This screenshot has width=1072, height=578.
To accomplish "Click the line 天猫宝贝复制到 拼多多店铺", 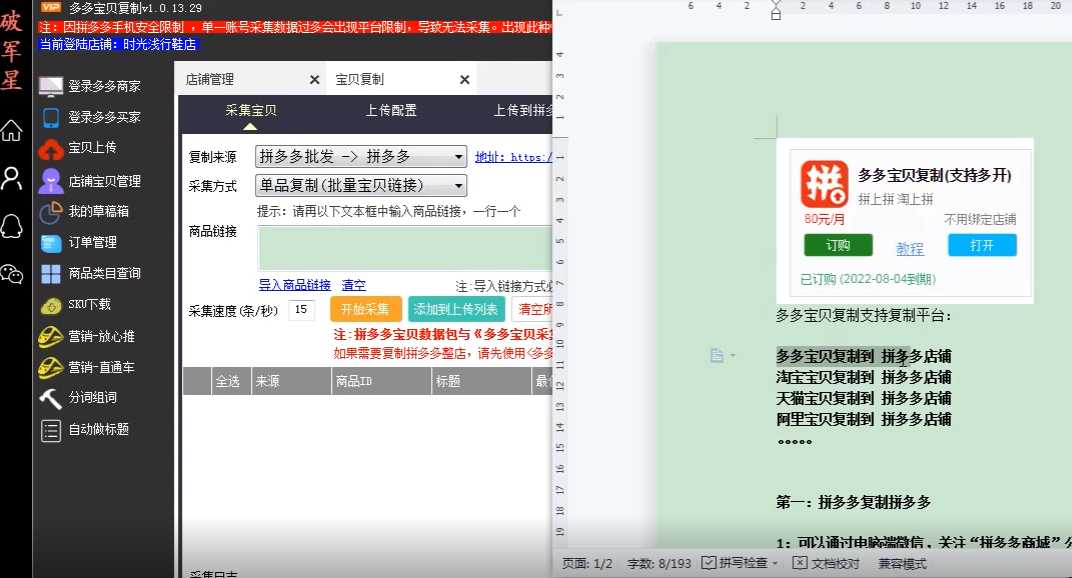I will (x=863, y=398).
